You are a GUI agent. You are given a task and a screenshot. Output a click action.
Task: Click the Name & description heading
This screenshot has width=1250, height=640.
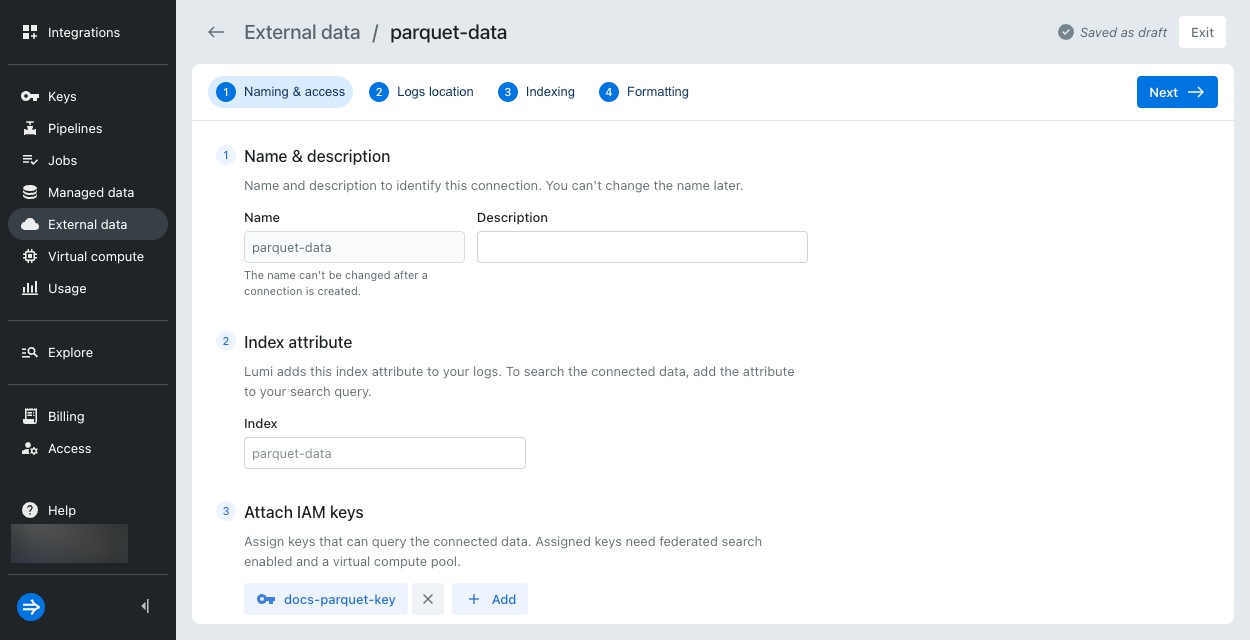(317, 156)
